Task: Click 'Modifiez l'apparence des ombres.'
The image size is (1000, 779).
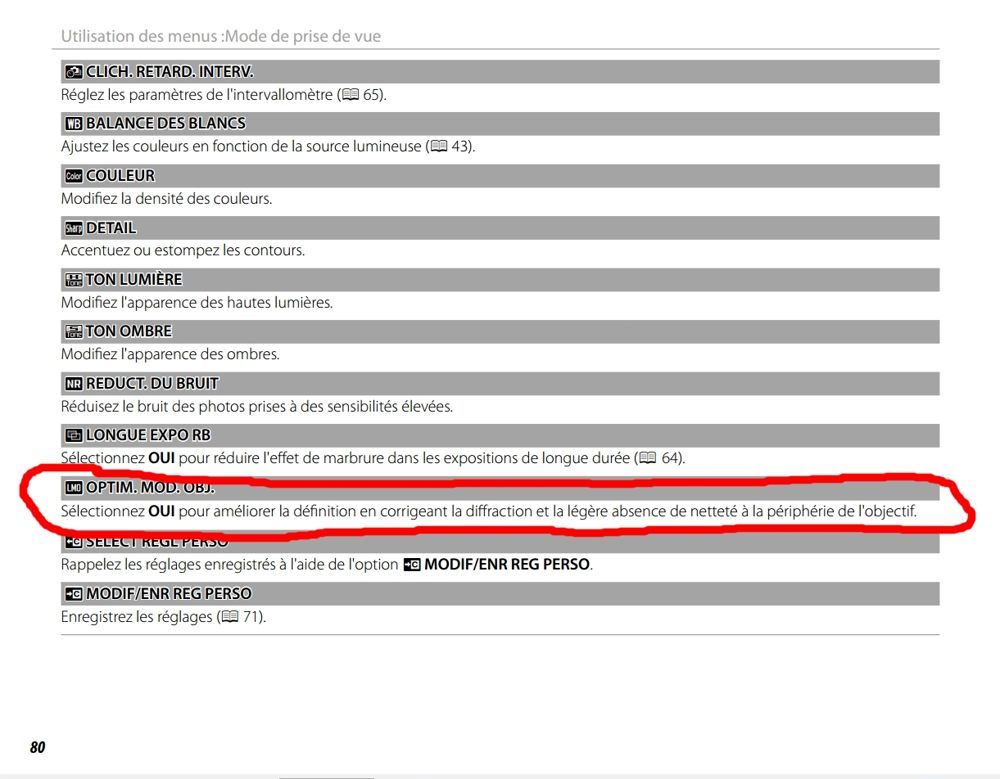Action: pyautogui.click(x=170, y=355)
